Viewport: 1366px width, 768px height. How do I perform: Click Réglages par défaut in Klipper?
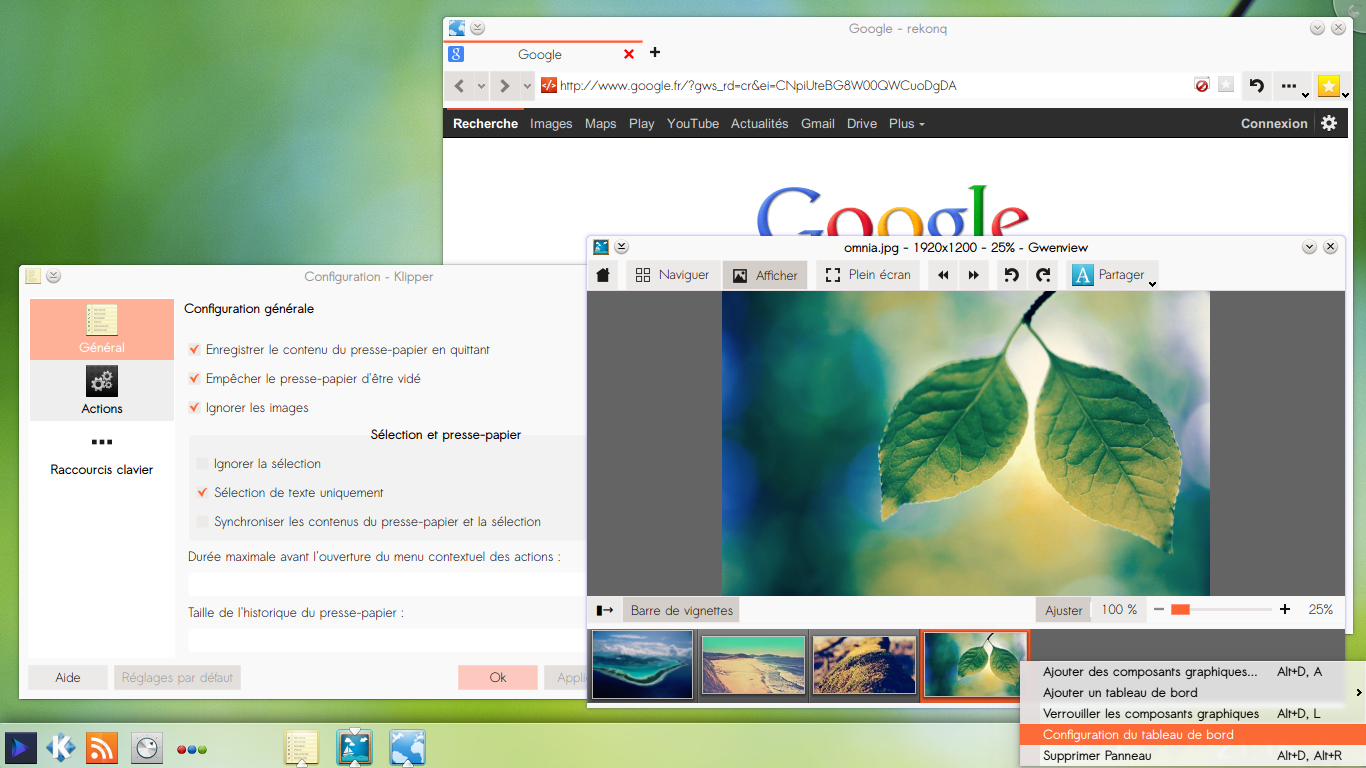[x=177, y=677]
